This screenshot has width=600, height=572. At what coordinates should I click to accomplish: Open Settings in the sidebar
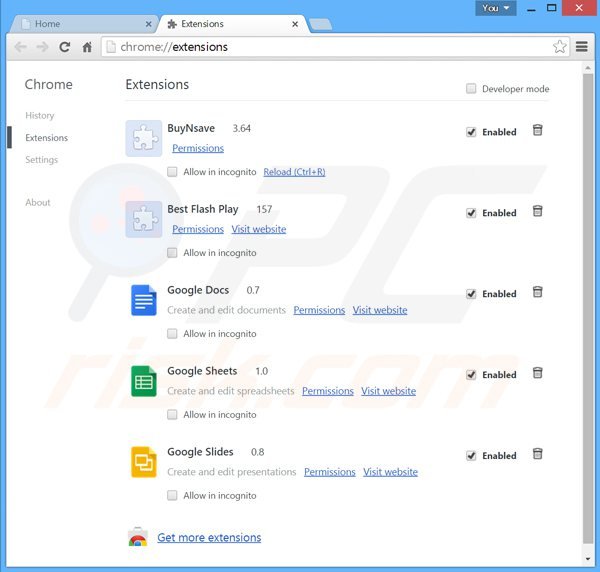42,160
